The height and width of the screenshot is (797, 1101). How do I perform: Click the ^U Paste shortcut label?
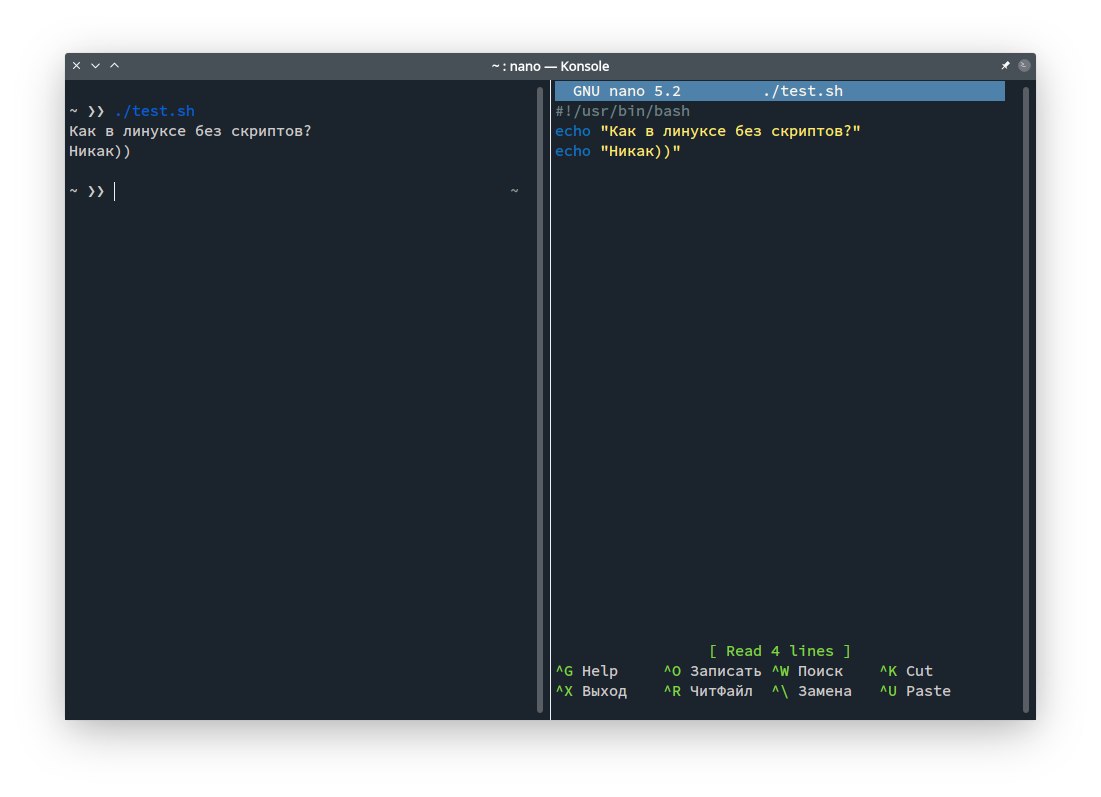pyautogui.click(x=915, y=691)
